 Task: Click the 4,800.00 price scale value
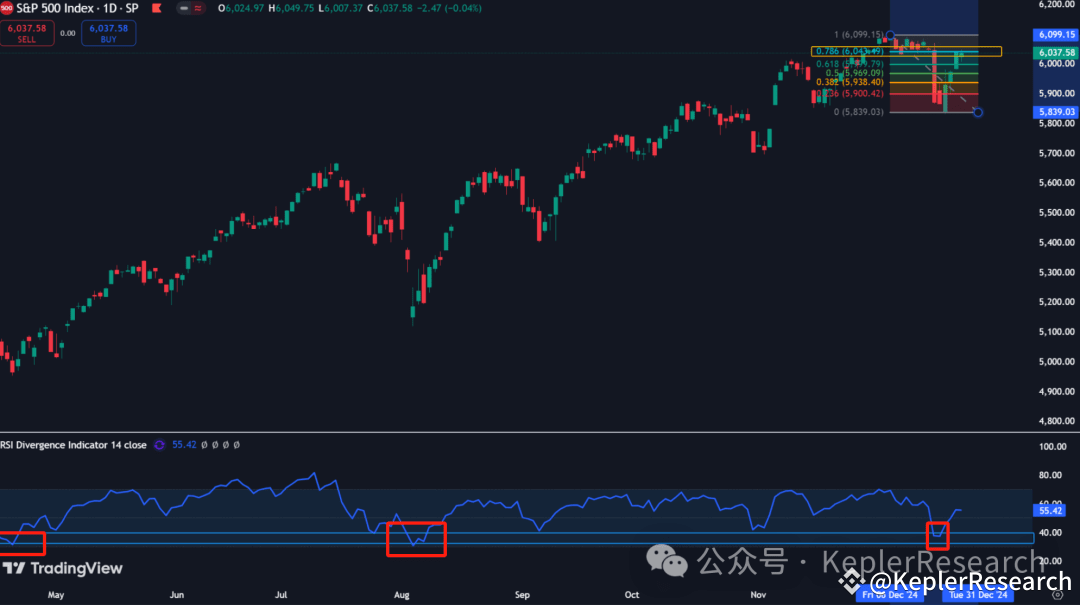pyautogui.click(x=1057, y=420)
